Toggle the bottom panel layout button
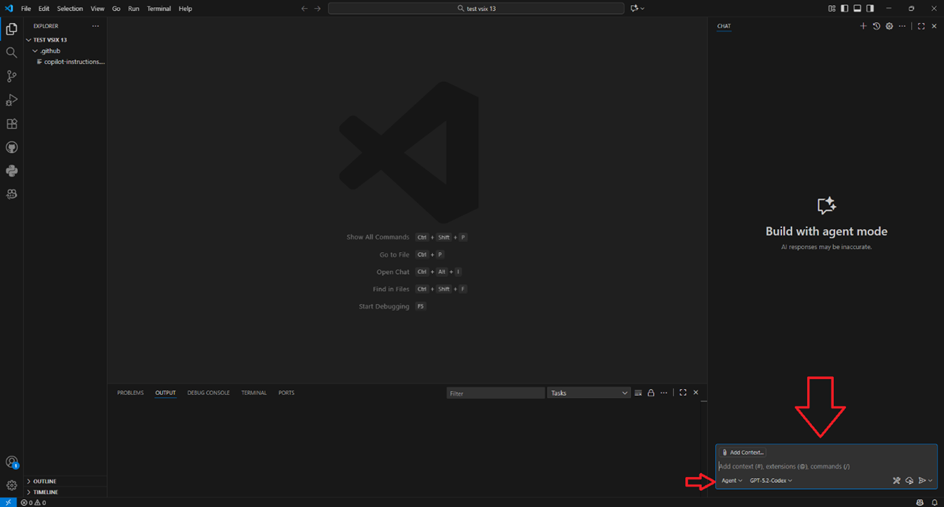944x507 pixels. coord(857,8)
